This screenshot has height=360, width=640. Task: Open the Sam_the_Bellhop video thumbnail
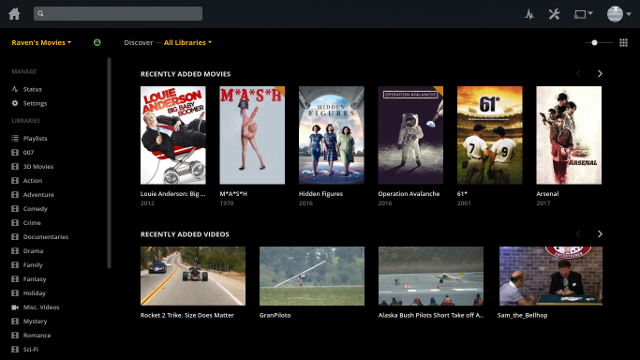pyautogui.click(x=551, y=276)
